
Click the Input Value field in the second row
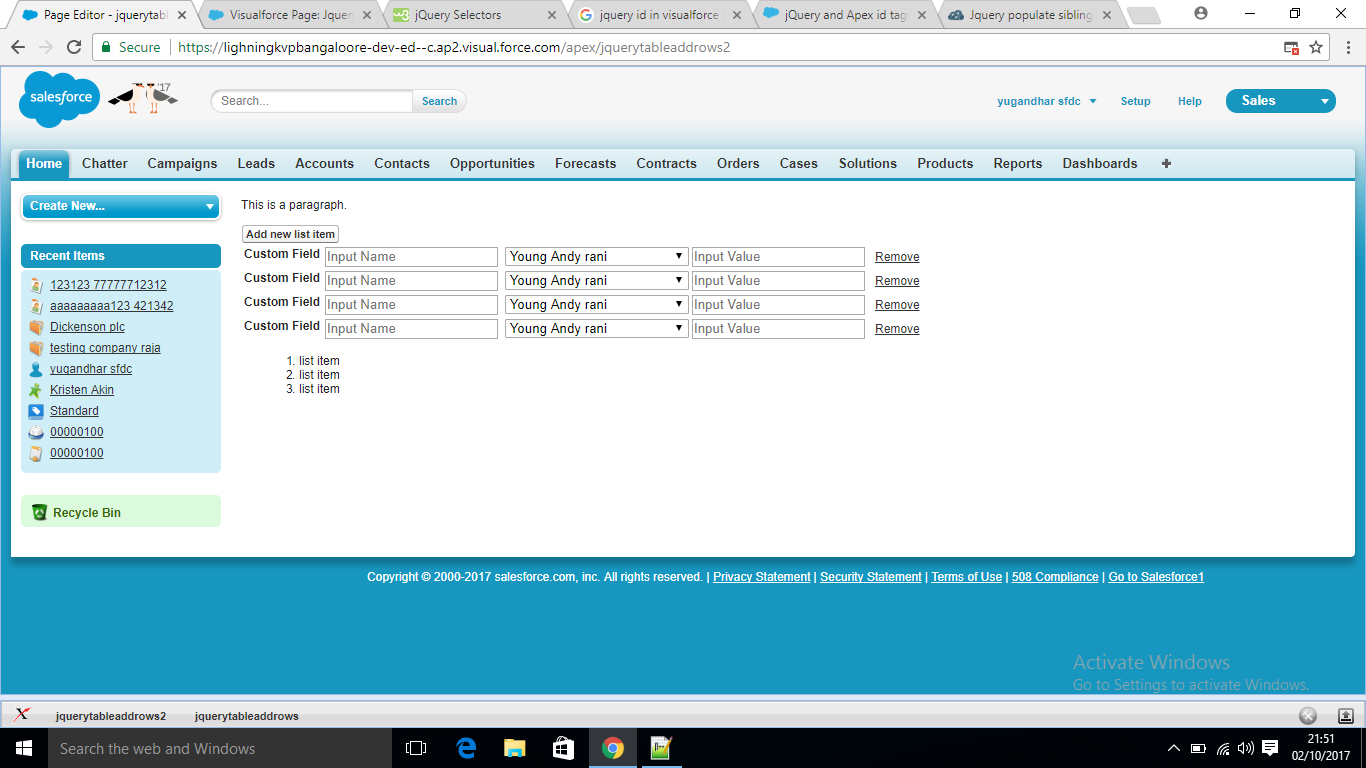click(x=778, y=281)
